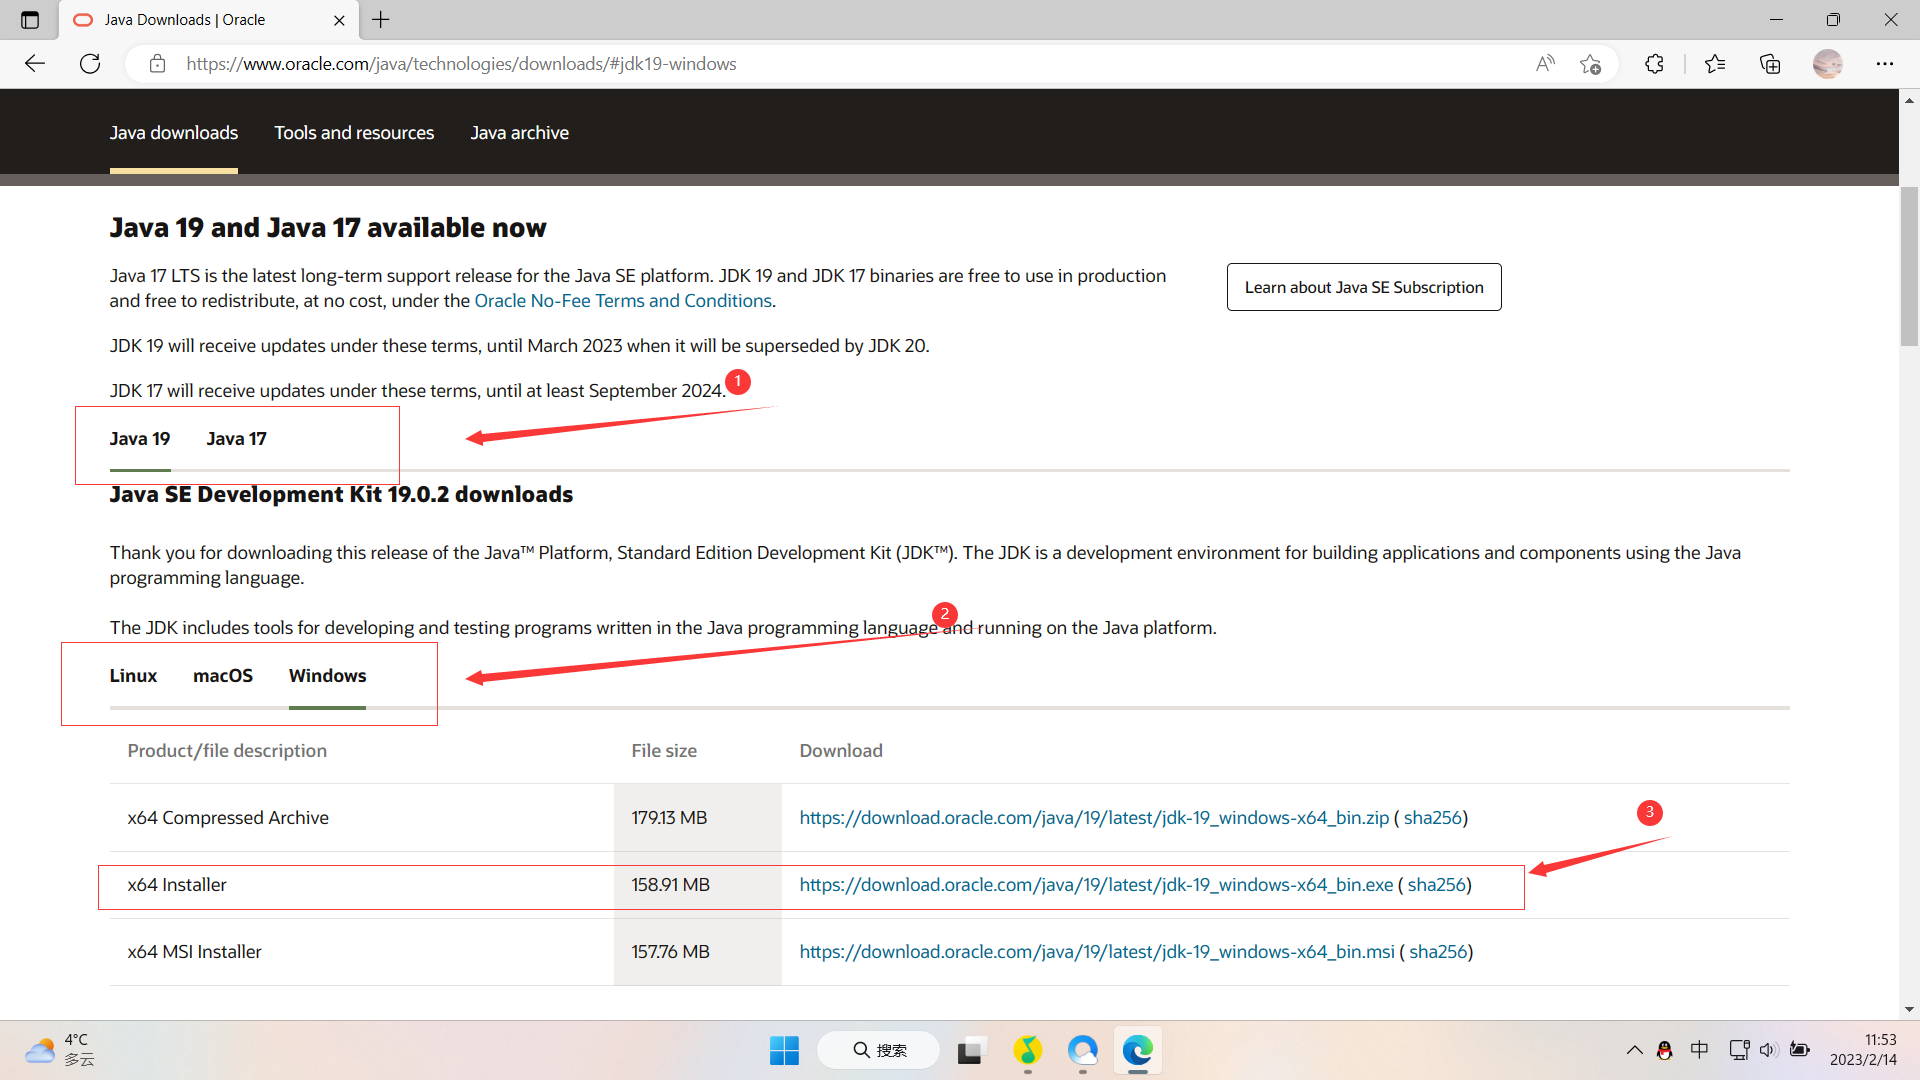Switch the Chinese input method indicator

coord(1699,1050)
